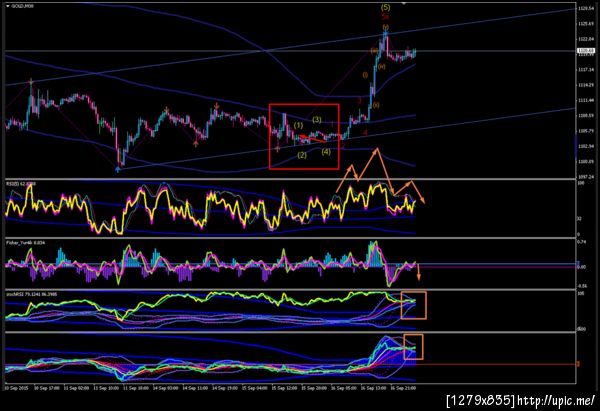Click the 16 Sep 13:00 time axis label

tap(371, 388)
